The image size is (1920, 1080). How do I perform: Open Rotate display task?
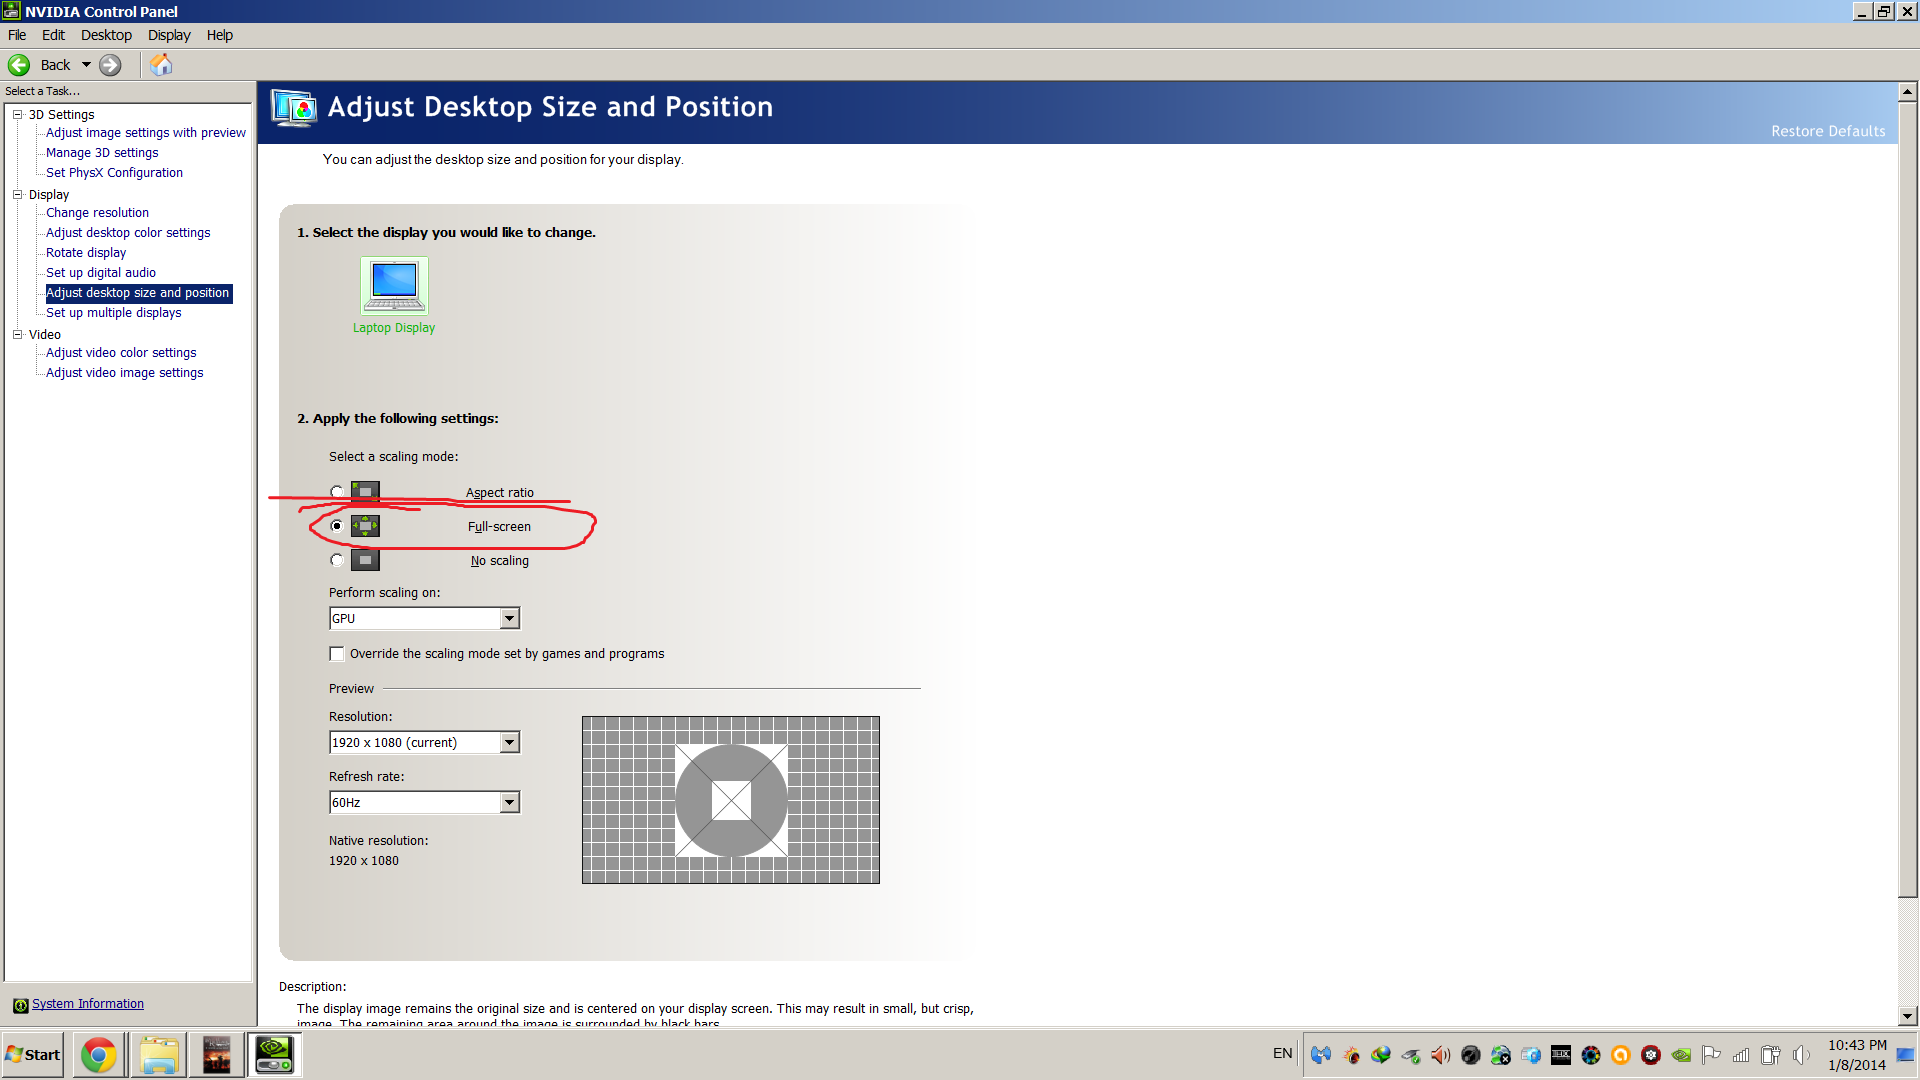pyautogui.click(x=86, y=253)
